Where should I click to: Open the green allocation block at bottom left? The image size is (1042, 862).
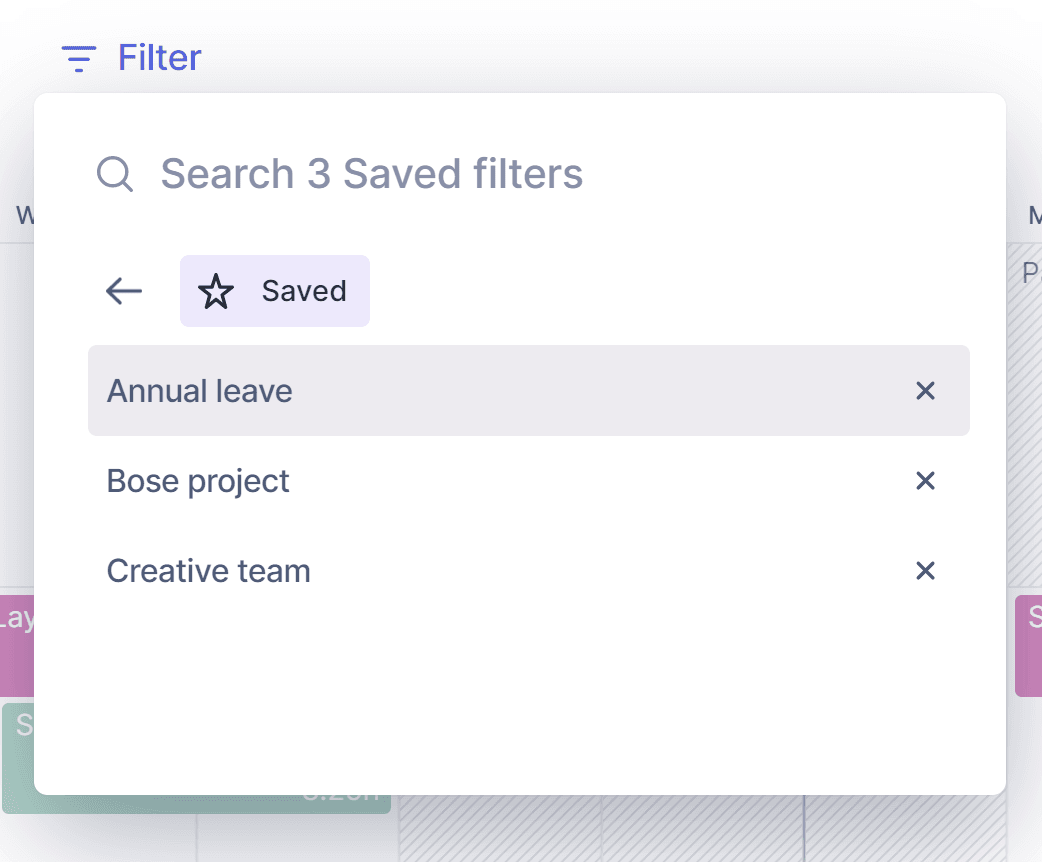[x=17, y=758]
